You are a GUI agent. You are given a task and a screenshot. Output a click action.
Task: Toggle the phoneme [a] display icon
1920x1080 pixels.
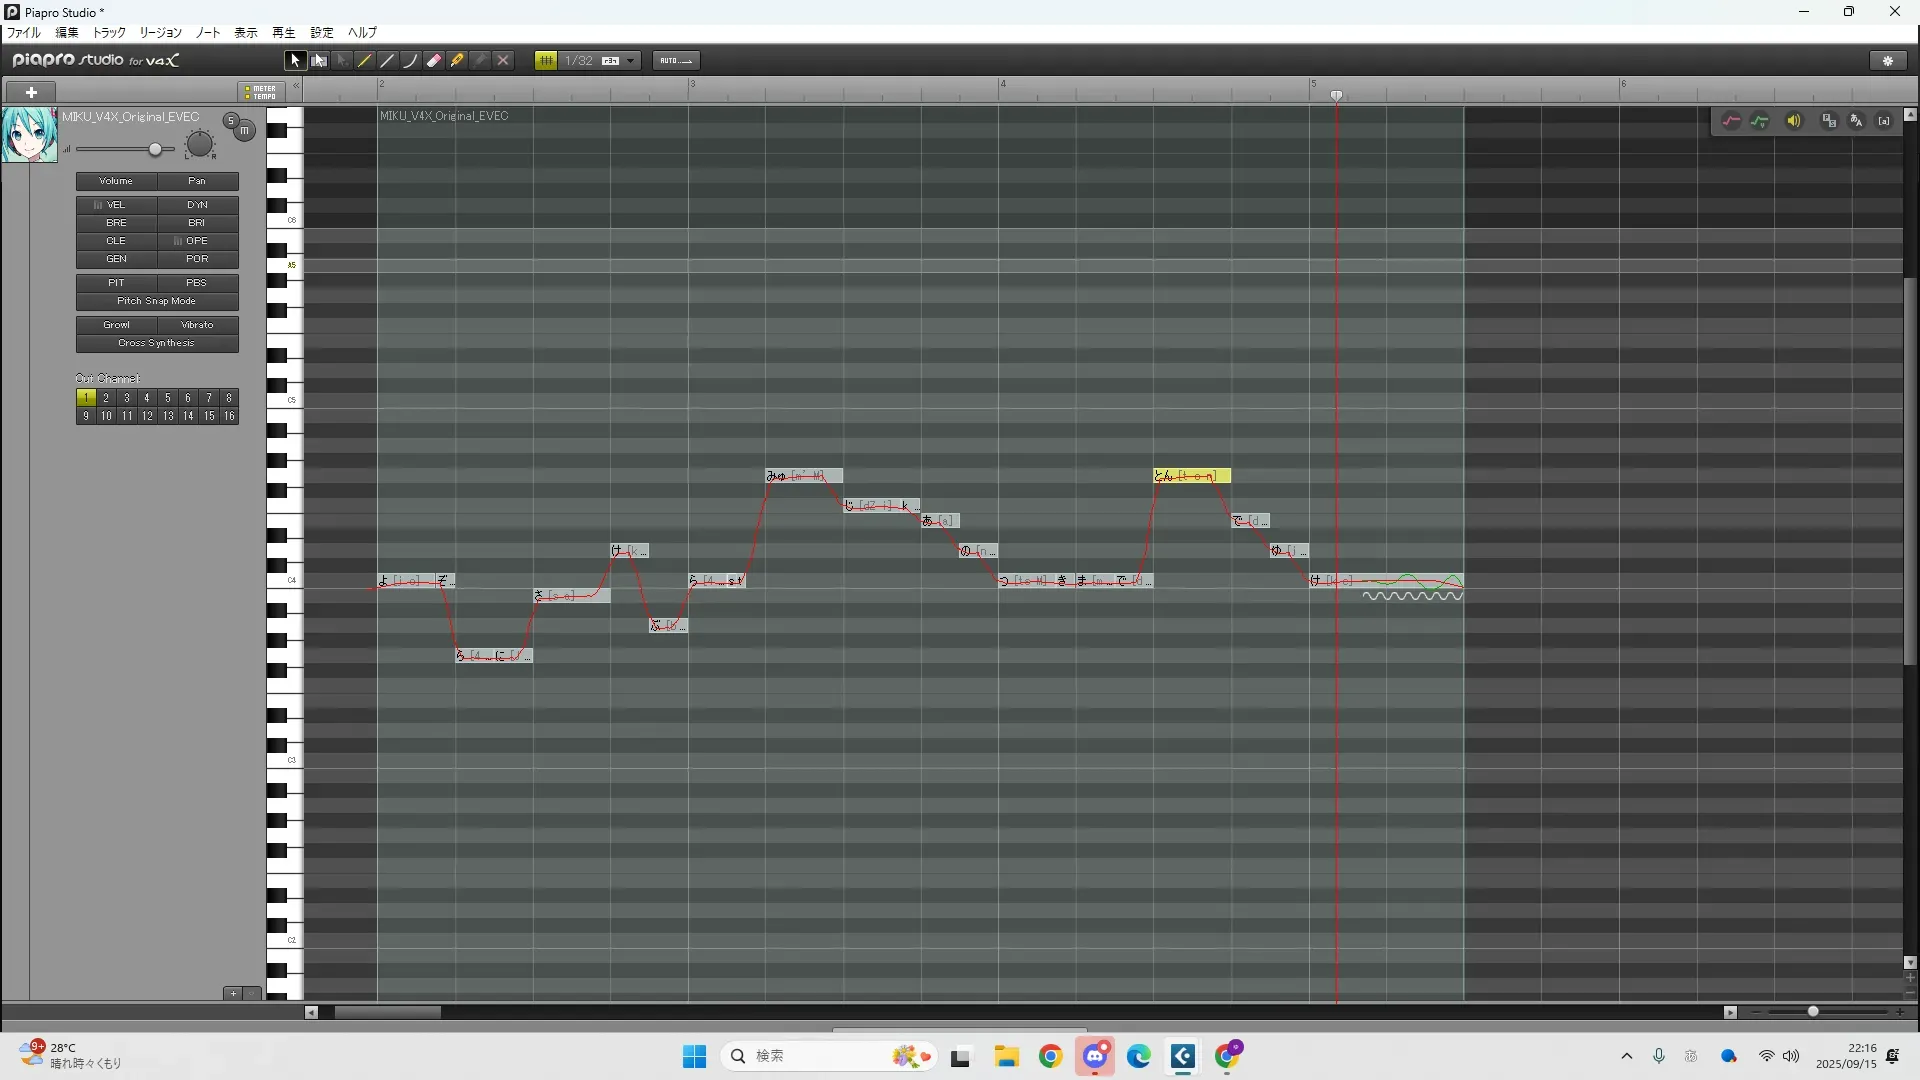(x=1884, y=121)
